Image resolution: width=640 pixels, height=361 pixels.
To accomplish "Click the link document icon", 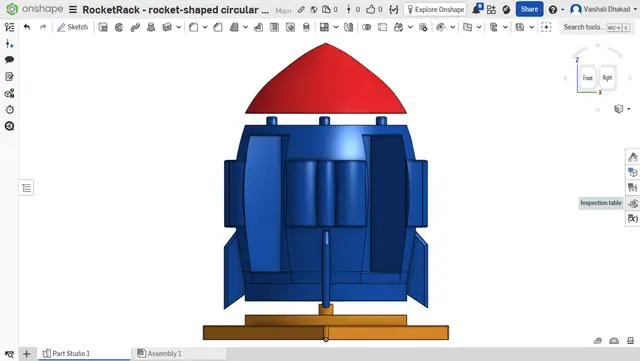I will 301,9.
